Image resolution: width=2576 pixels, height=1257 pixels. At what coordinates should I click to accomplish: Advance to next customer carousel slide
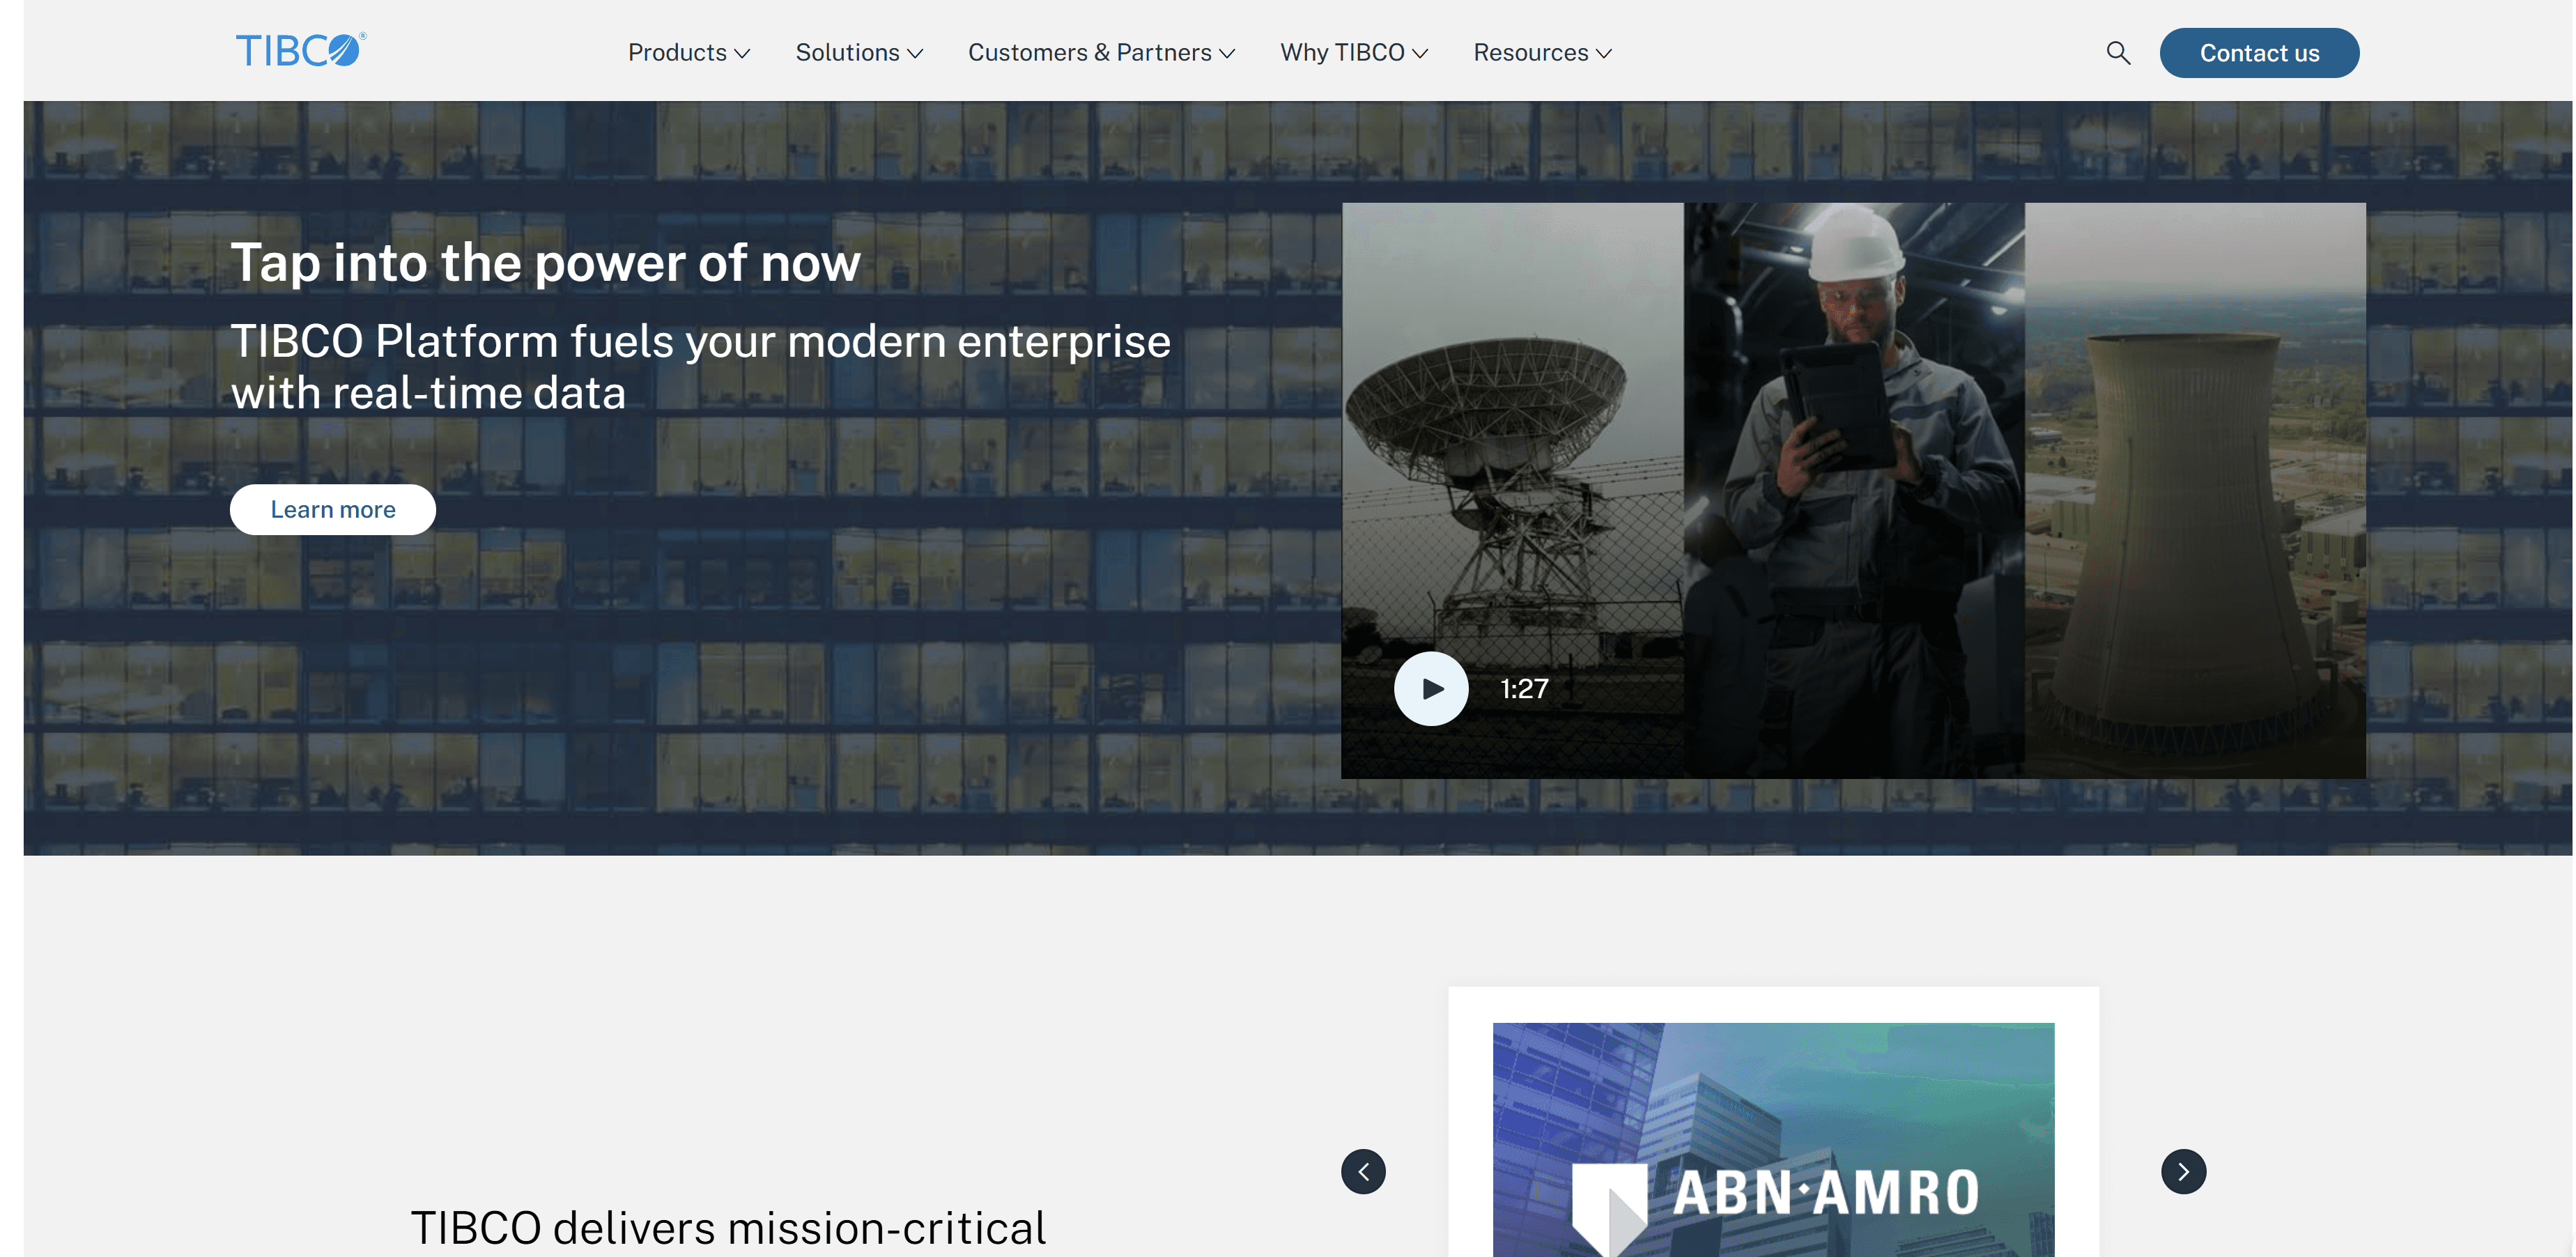[2183, 1171]
